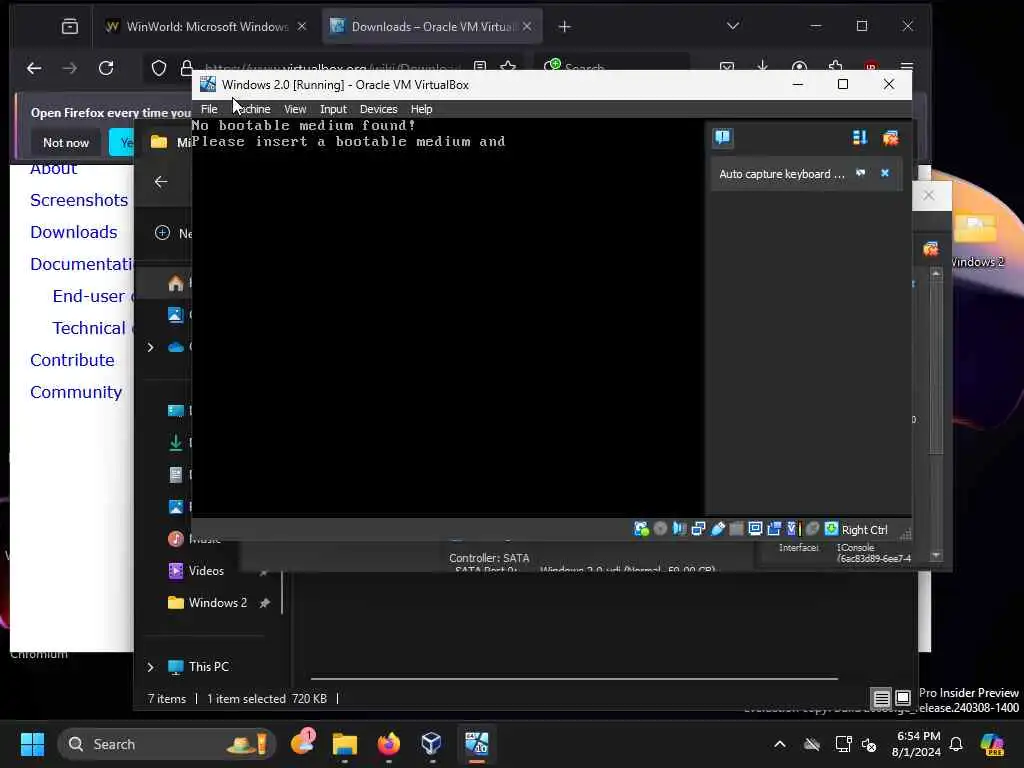Click virtualization features status icon
The image size is (1024, 768).
click(793, 529)
